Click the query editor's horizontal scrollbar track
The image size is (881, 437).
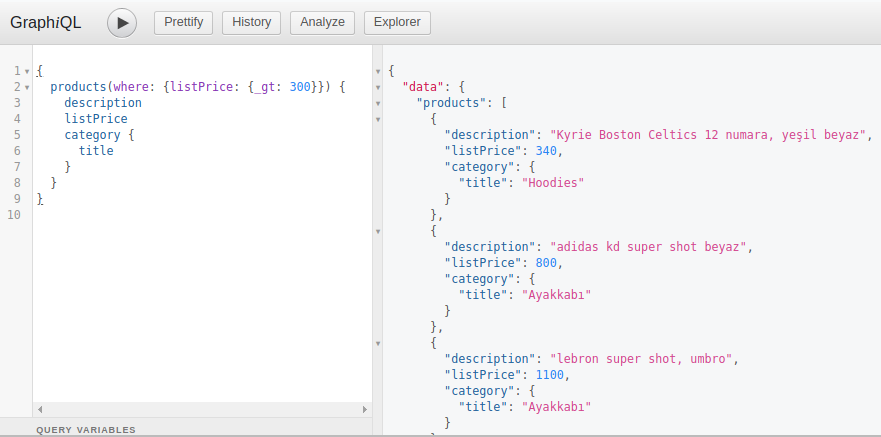coord(200,410)
